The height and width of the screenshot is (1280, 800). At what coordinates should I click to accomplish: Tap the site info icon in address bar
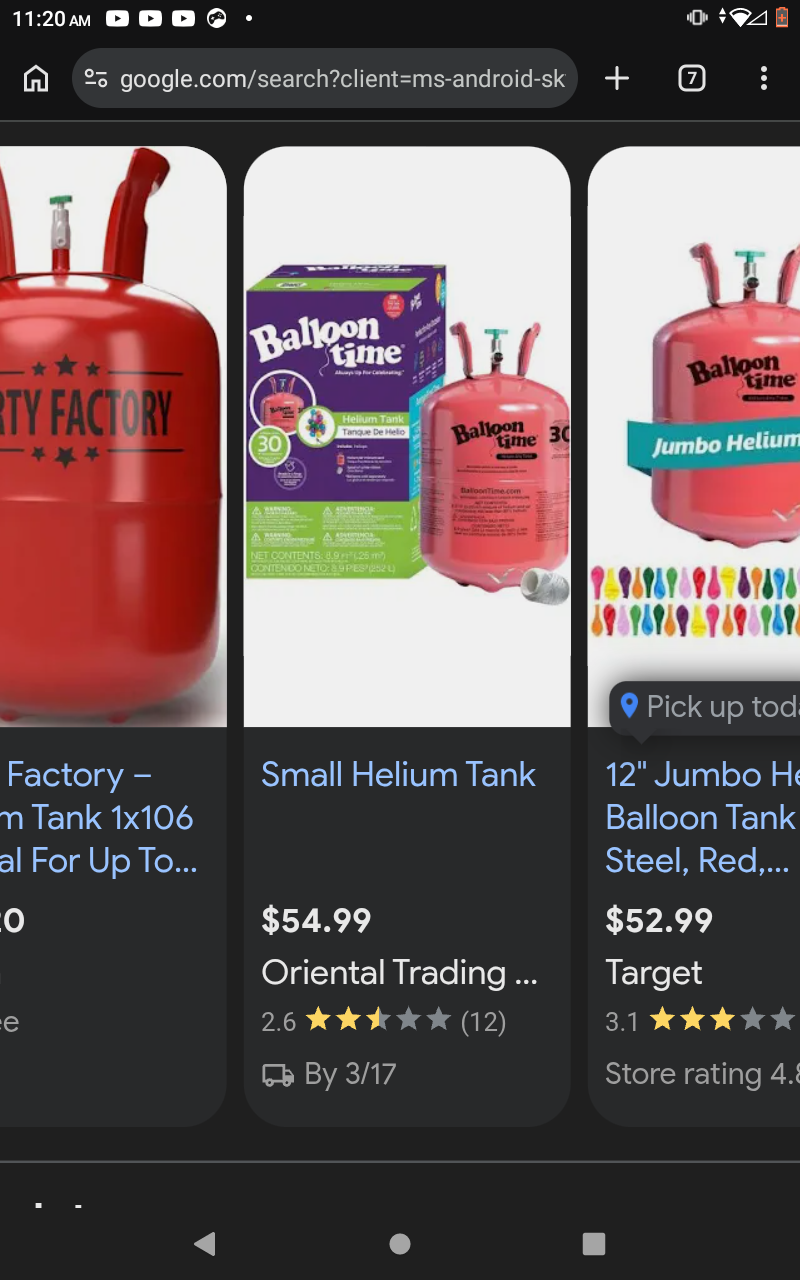96,78
